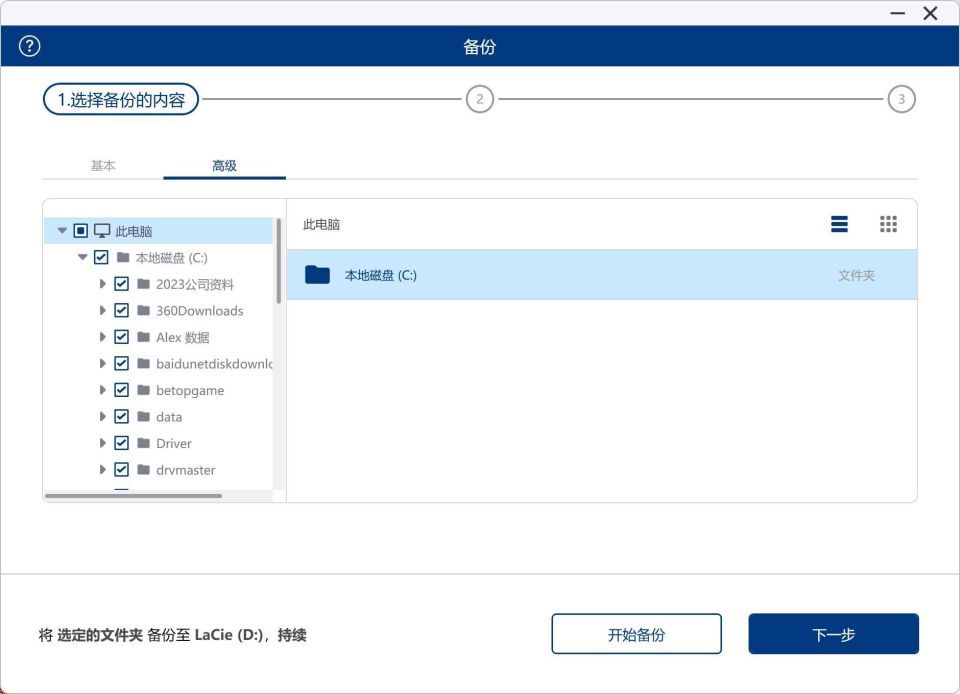Uncheck the betopgame checkbox
Screen dimensions: 960x694
point(121,390)
